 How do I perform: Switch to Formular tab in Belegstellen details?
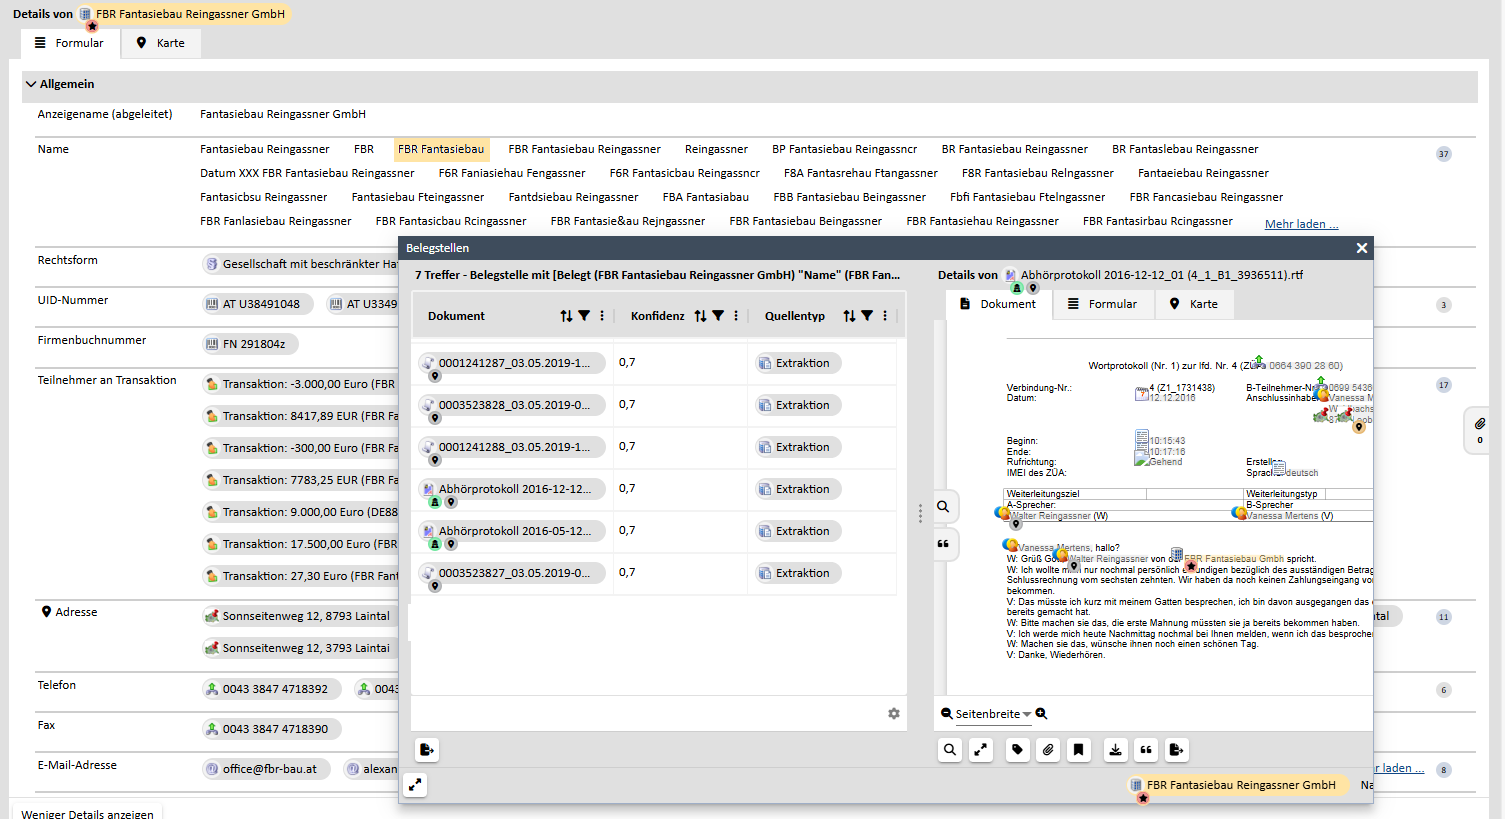click(1103, 304)
